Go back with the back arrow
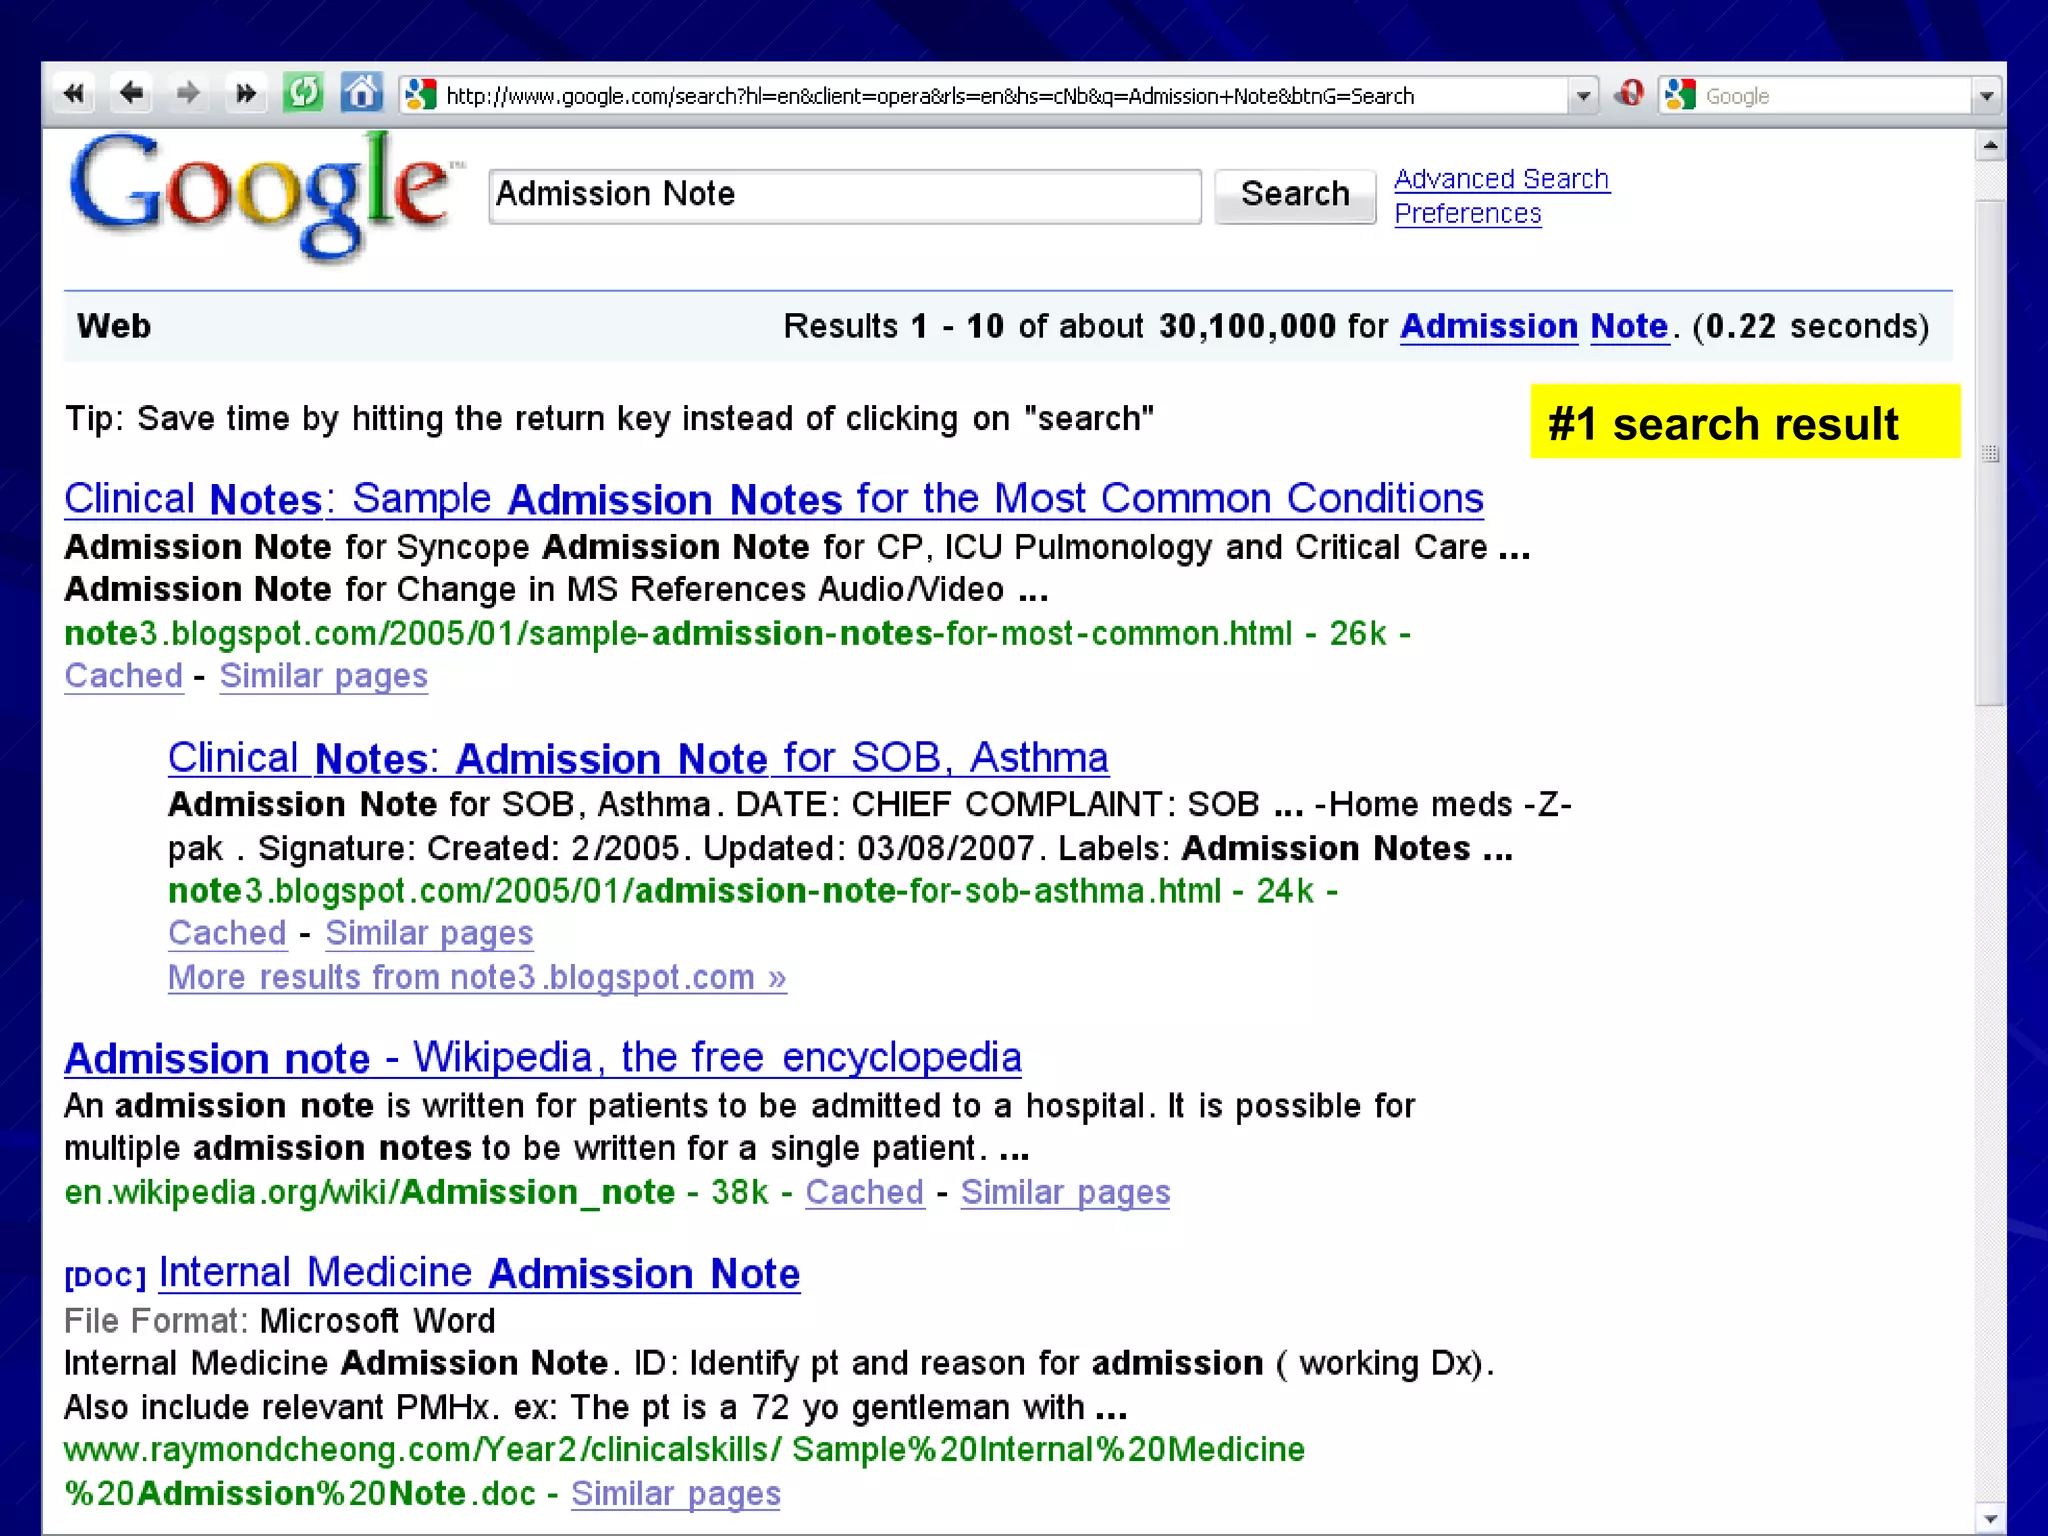 point(131,94)
